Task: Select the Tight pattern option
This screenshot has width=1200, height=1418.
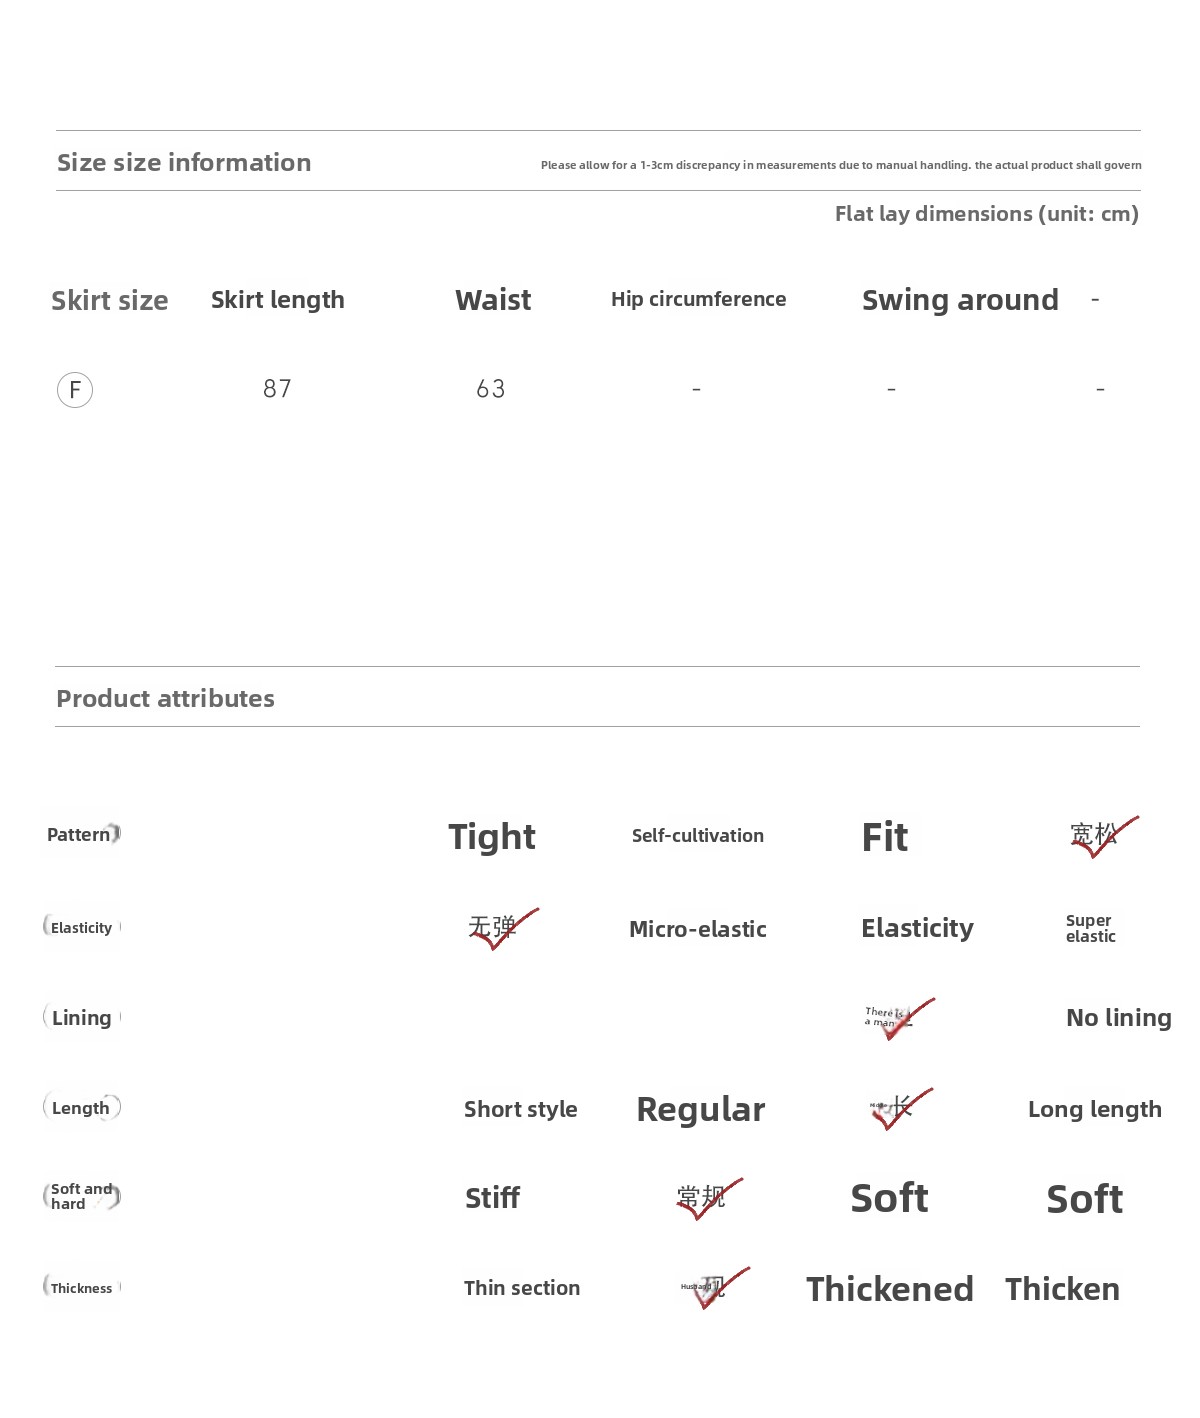Action: click(492, 837)
